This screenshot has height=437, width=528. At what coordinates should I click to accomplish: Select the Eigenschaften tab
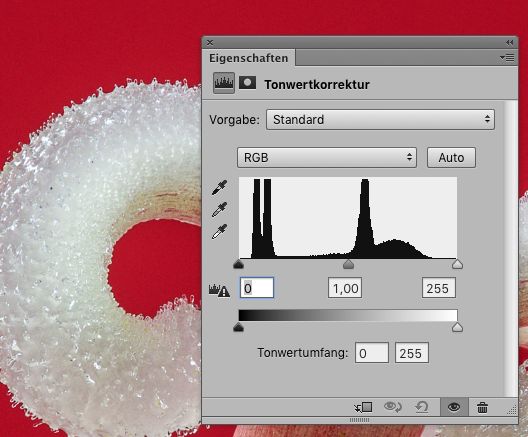(x=249, y=58)
